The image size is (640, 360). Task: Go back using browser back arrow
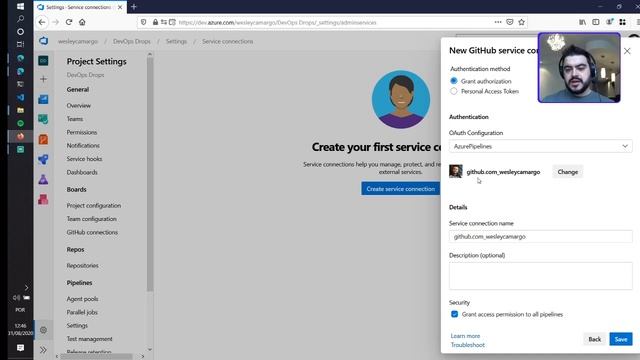coord(42,22)
